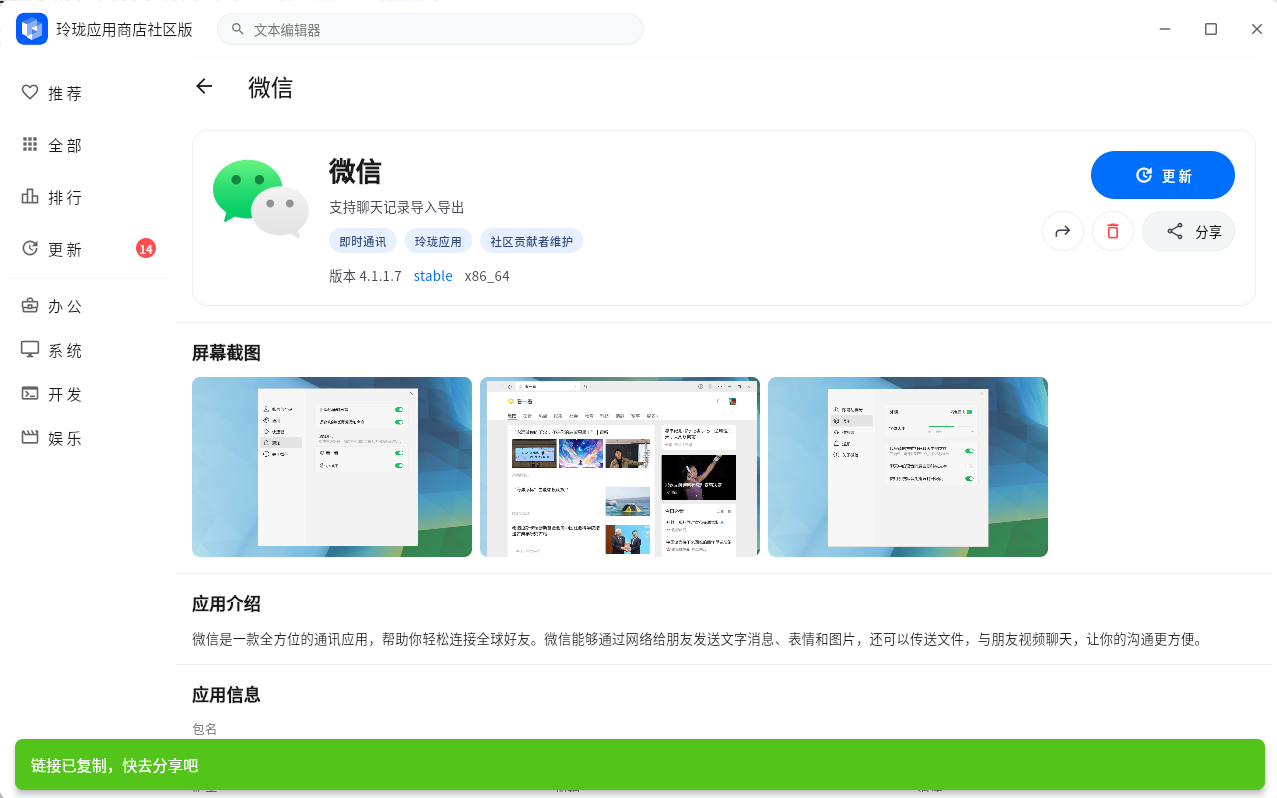1277x798 pixels.
Task: Open first screenshot with toggle settings
Action: [x=332, y=467]
